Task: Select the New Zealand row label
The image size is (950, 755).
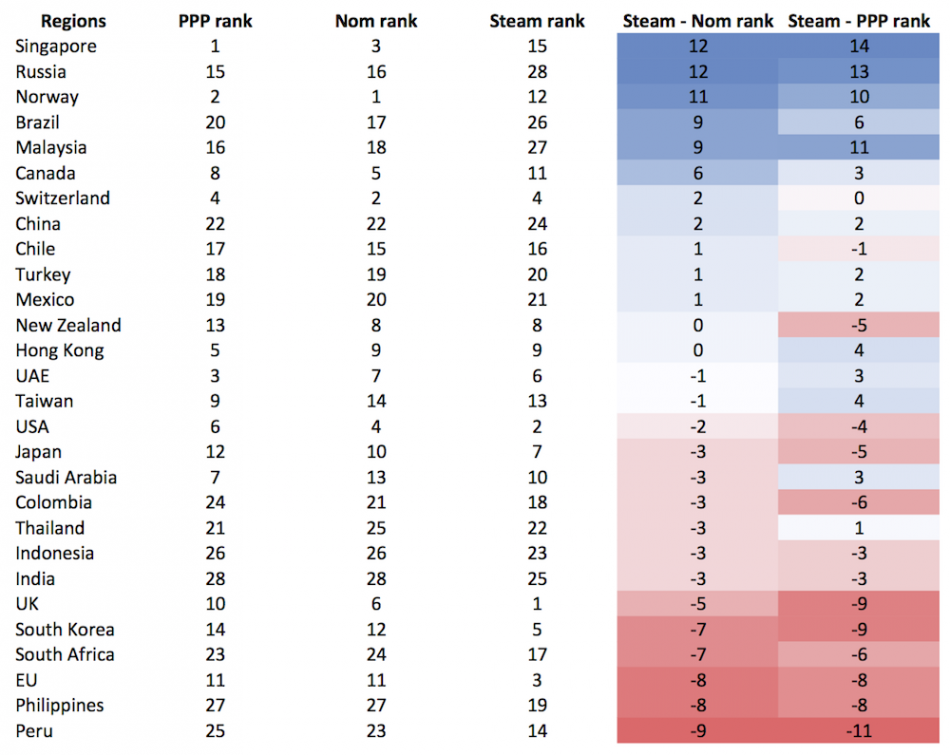Action: [68, 325]
